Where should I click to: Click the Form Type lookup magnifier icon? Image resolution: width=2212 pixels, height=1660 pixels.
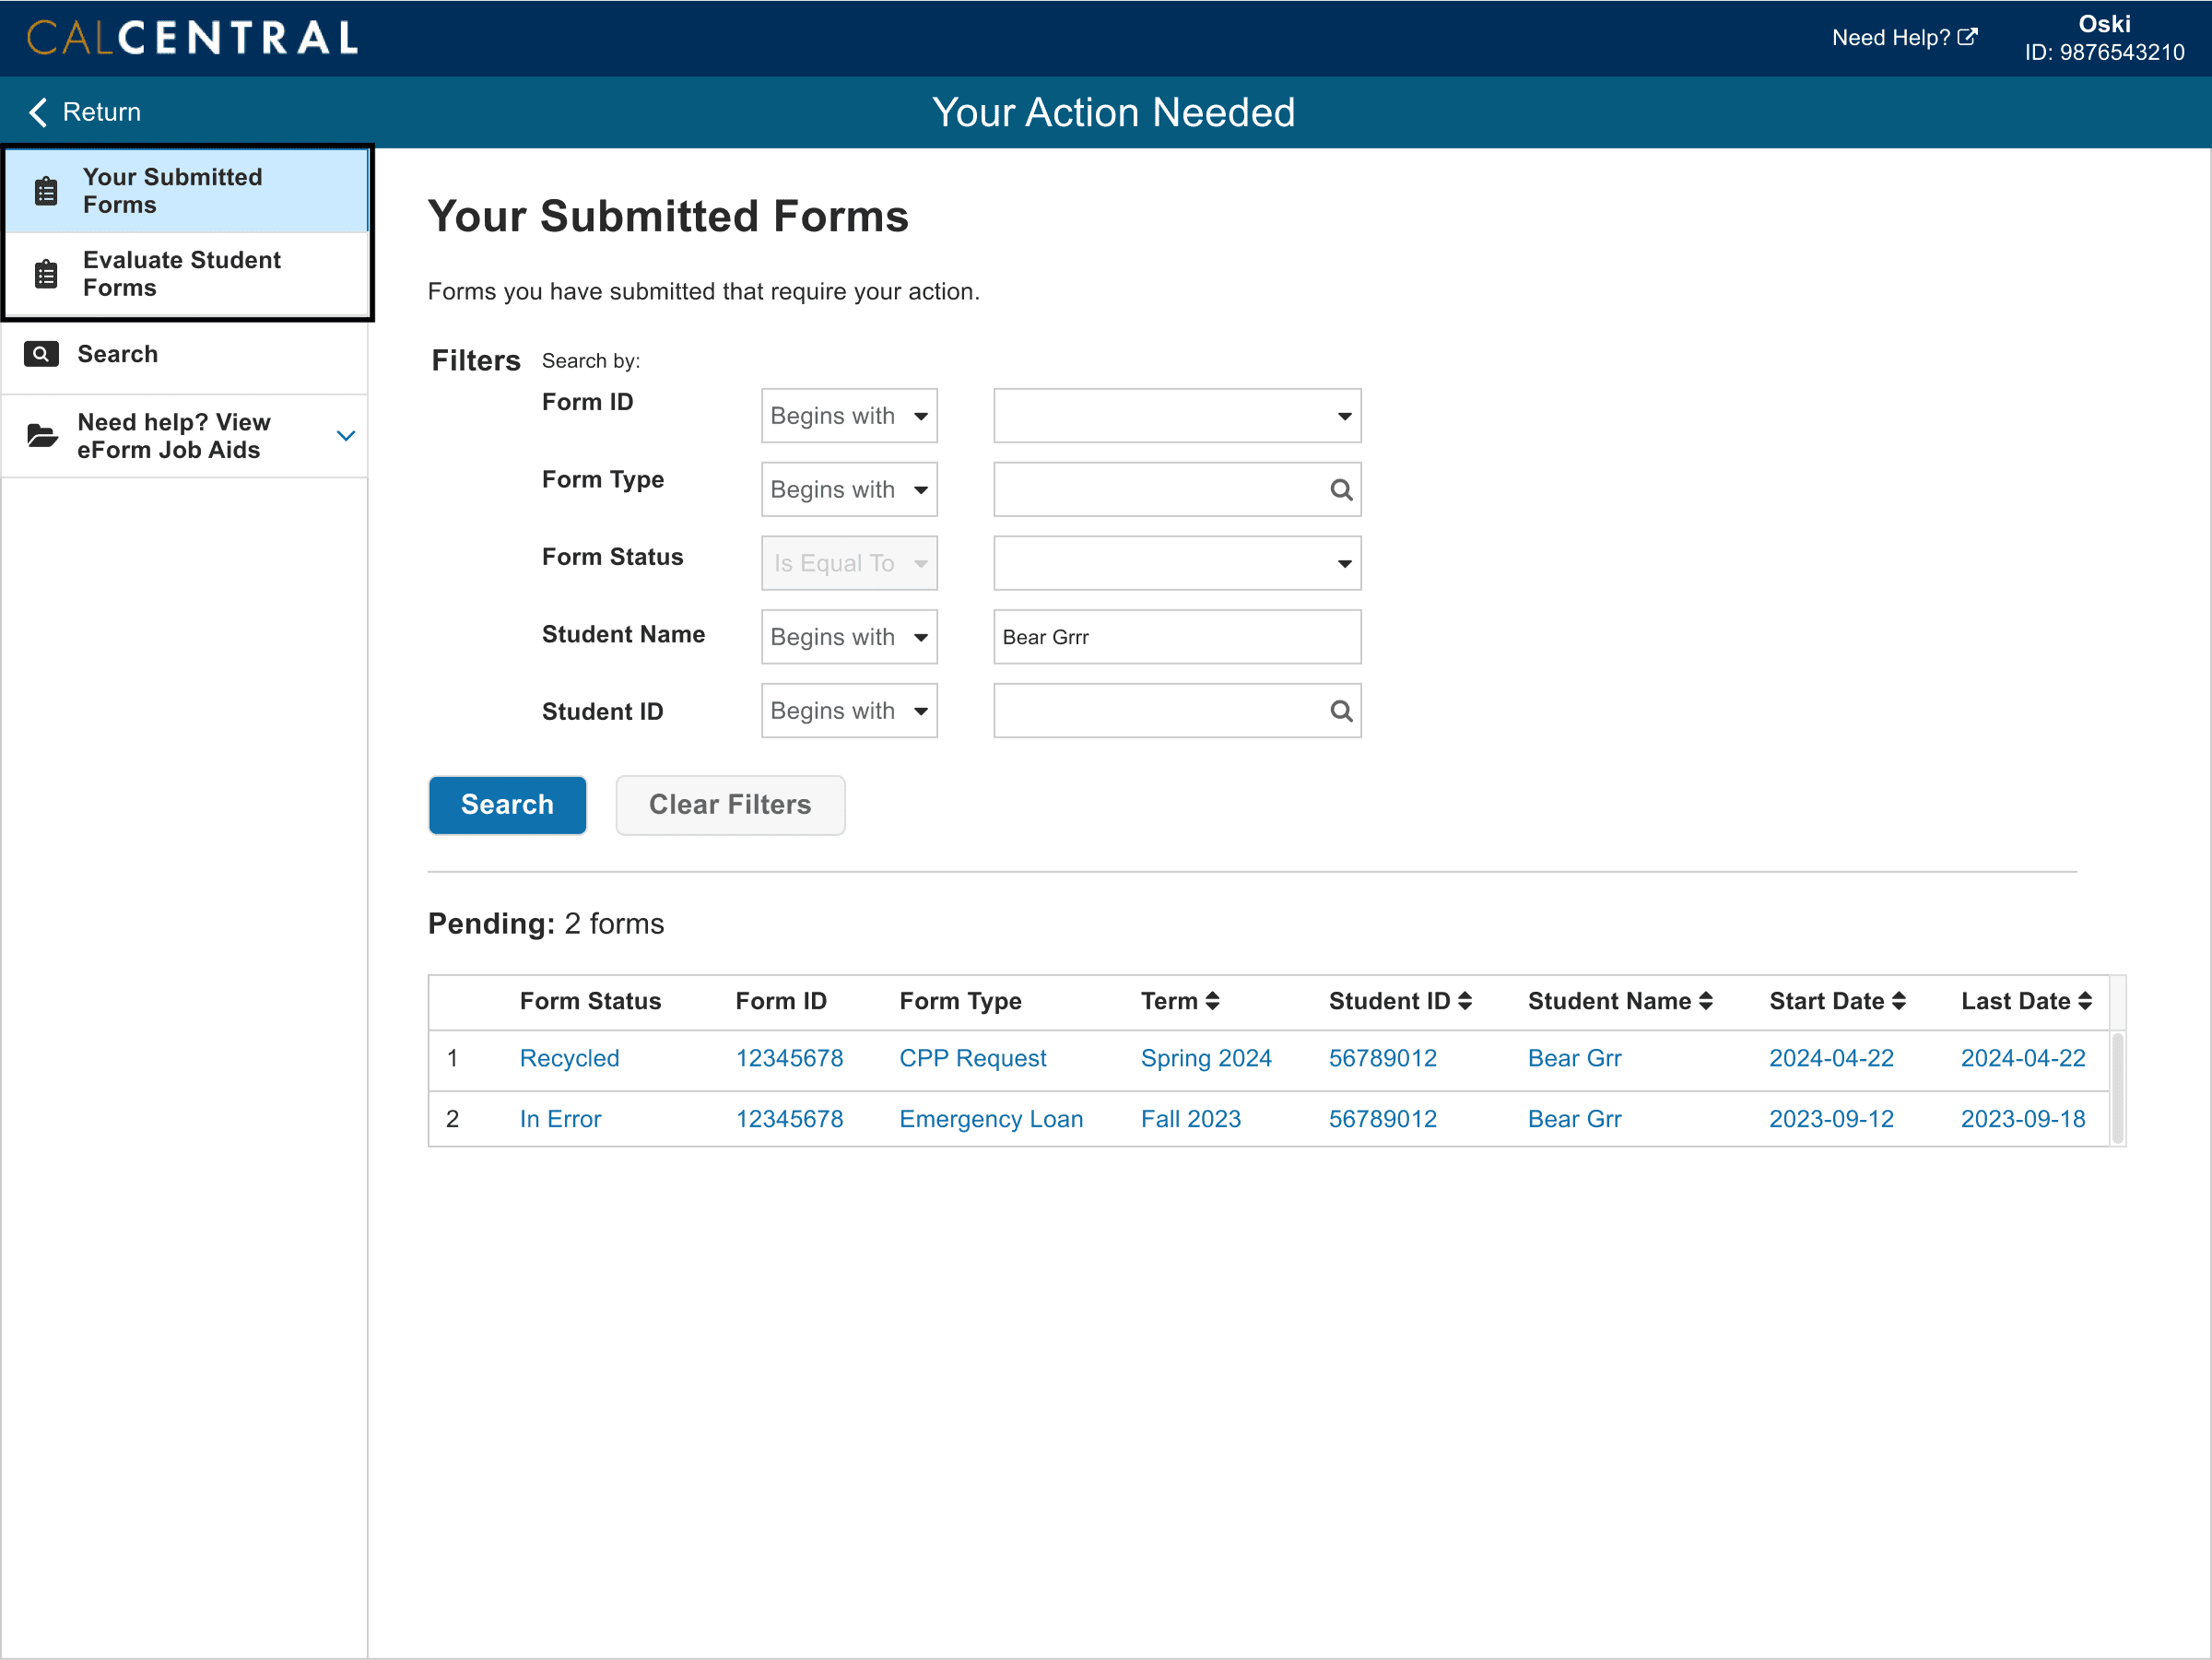pos(1340,490)
